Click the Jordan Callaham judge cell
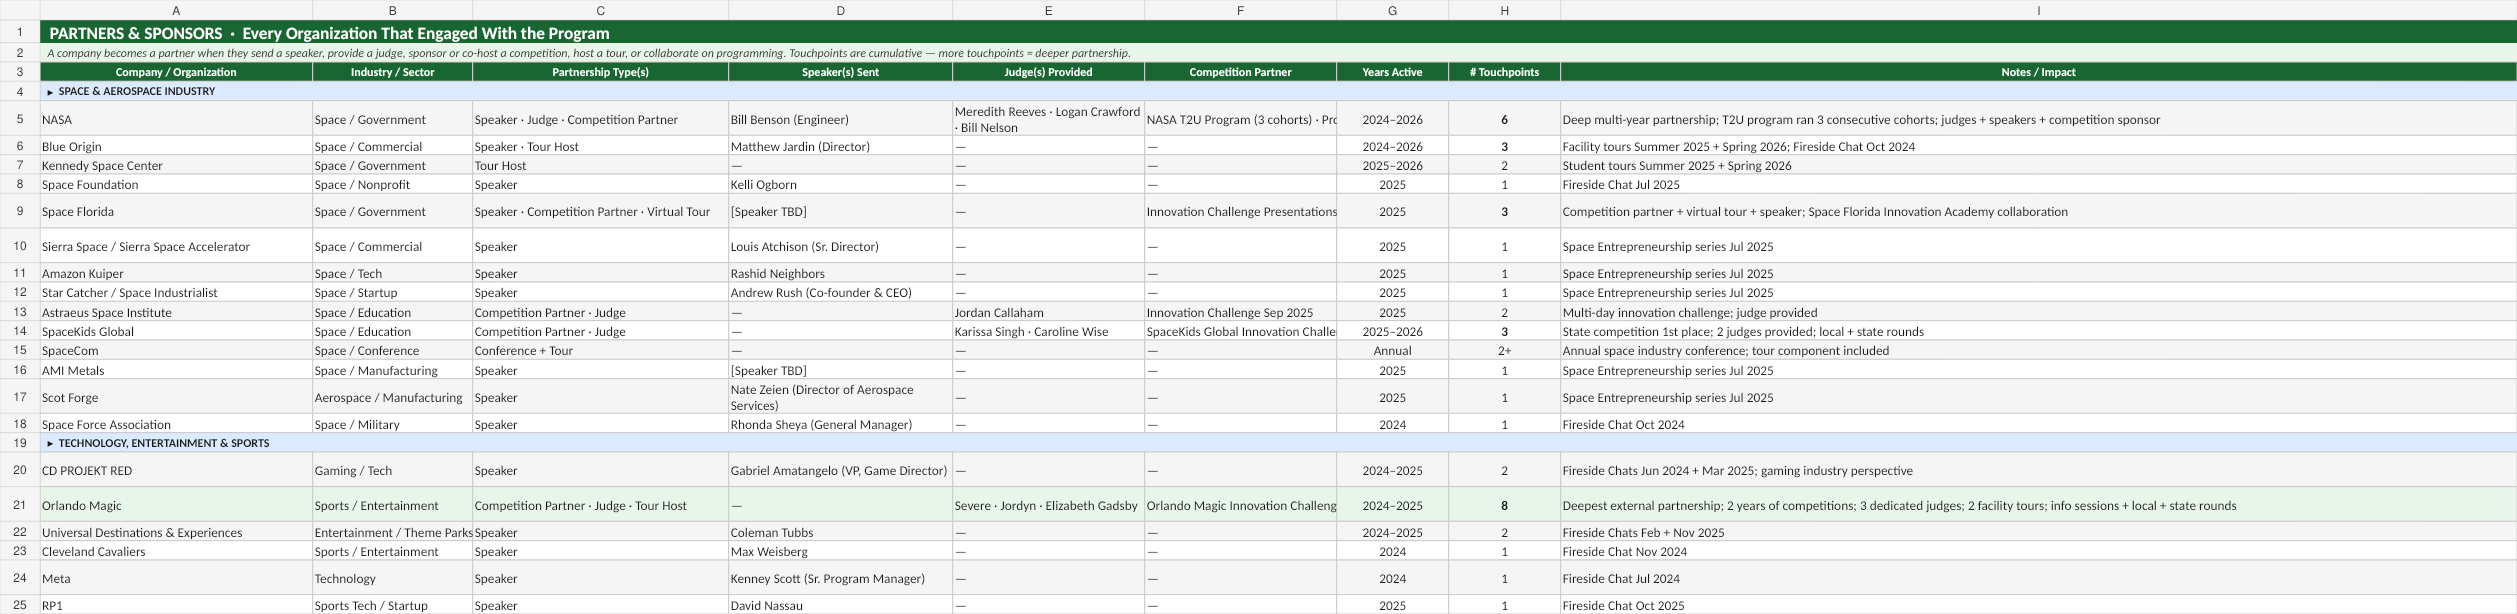This screenshot has height=614, width=2517. 1048,312
